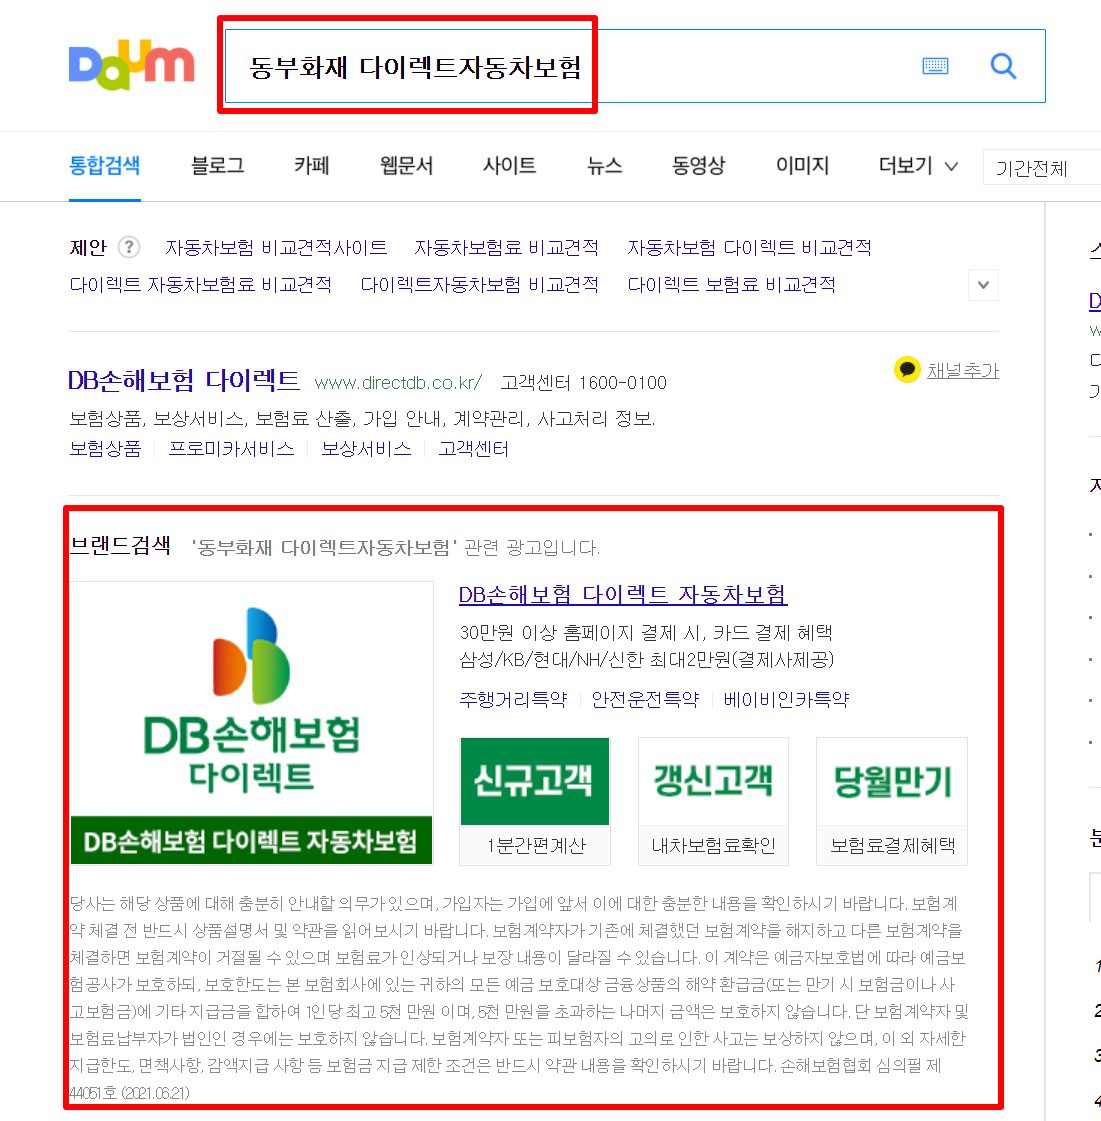1101x1121 pixels.
Task: Go to the 뉴스 tab
Action: point(604,166)
